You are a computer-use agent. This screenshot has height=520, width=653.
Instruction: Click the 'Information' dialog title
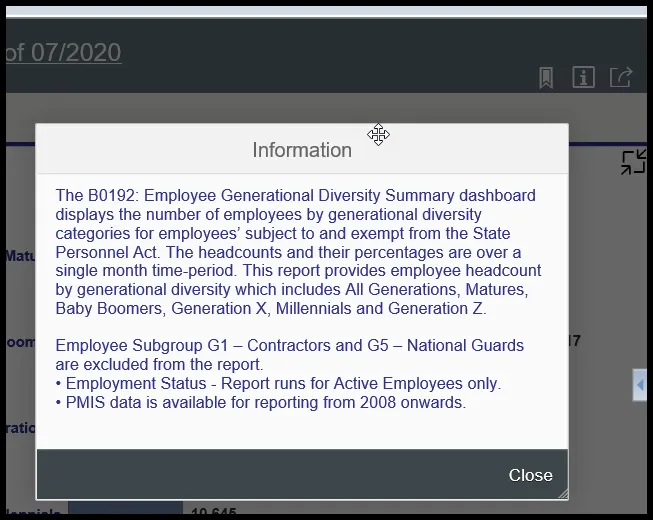[302, 150]
